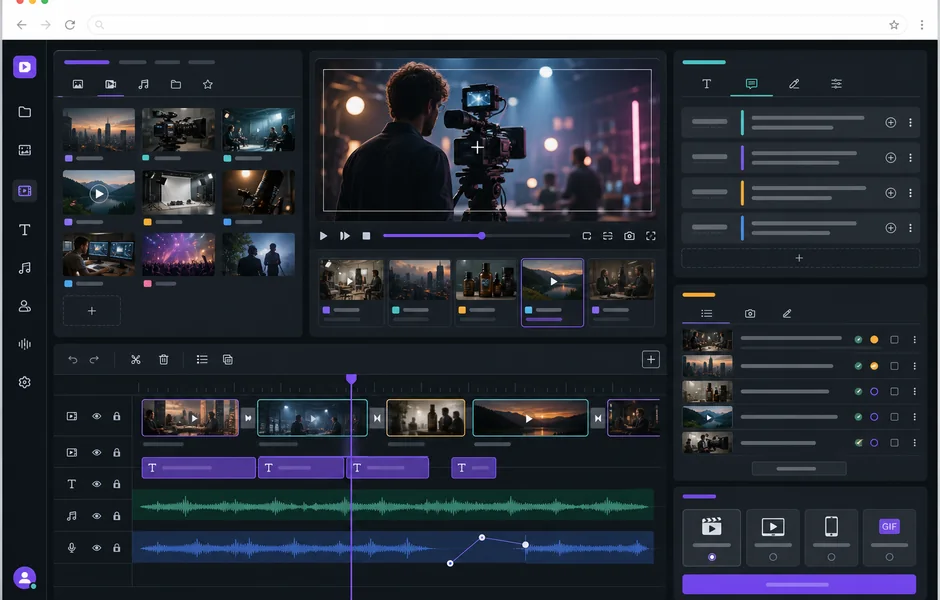940x600 pixels.
Task: Capture snapshot with preview camera icon
Action: coord(629,236)
